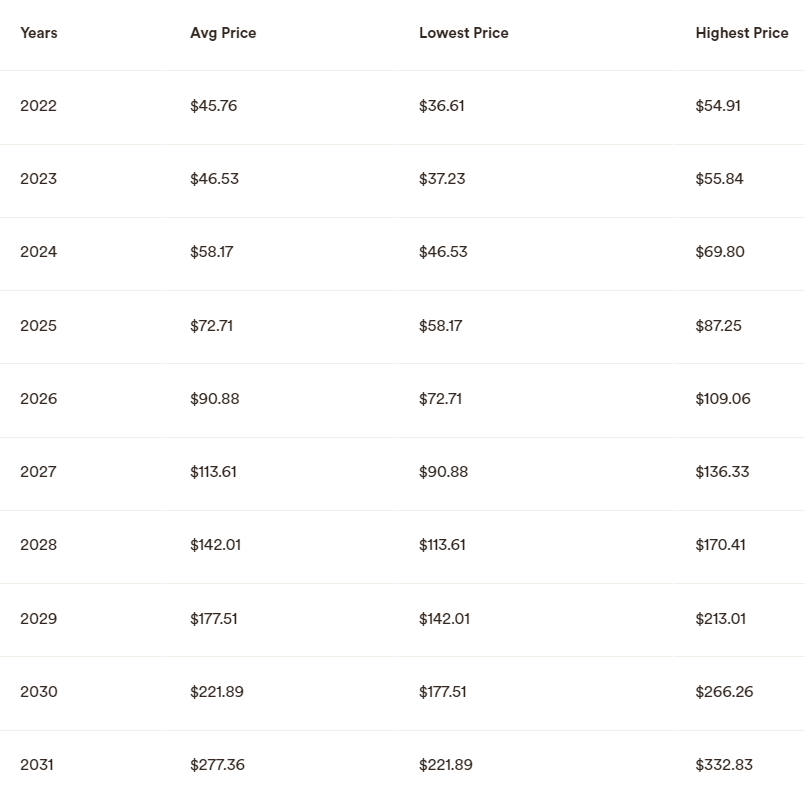Click the Avg Price column header

[x=223, y=33]
